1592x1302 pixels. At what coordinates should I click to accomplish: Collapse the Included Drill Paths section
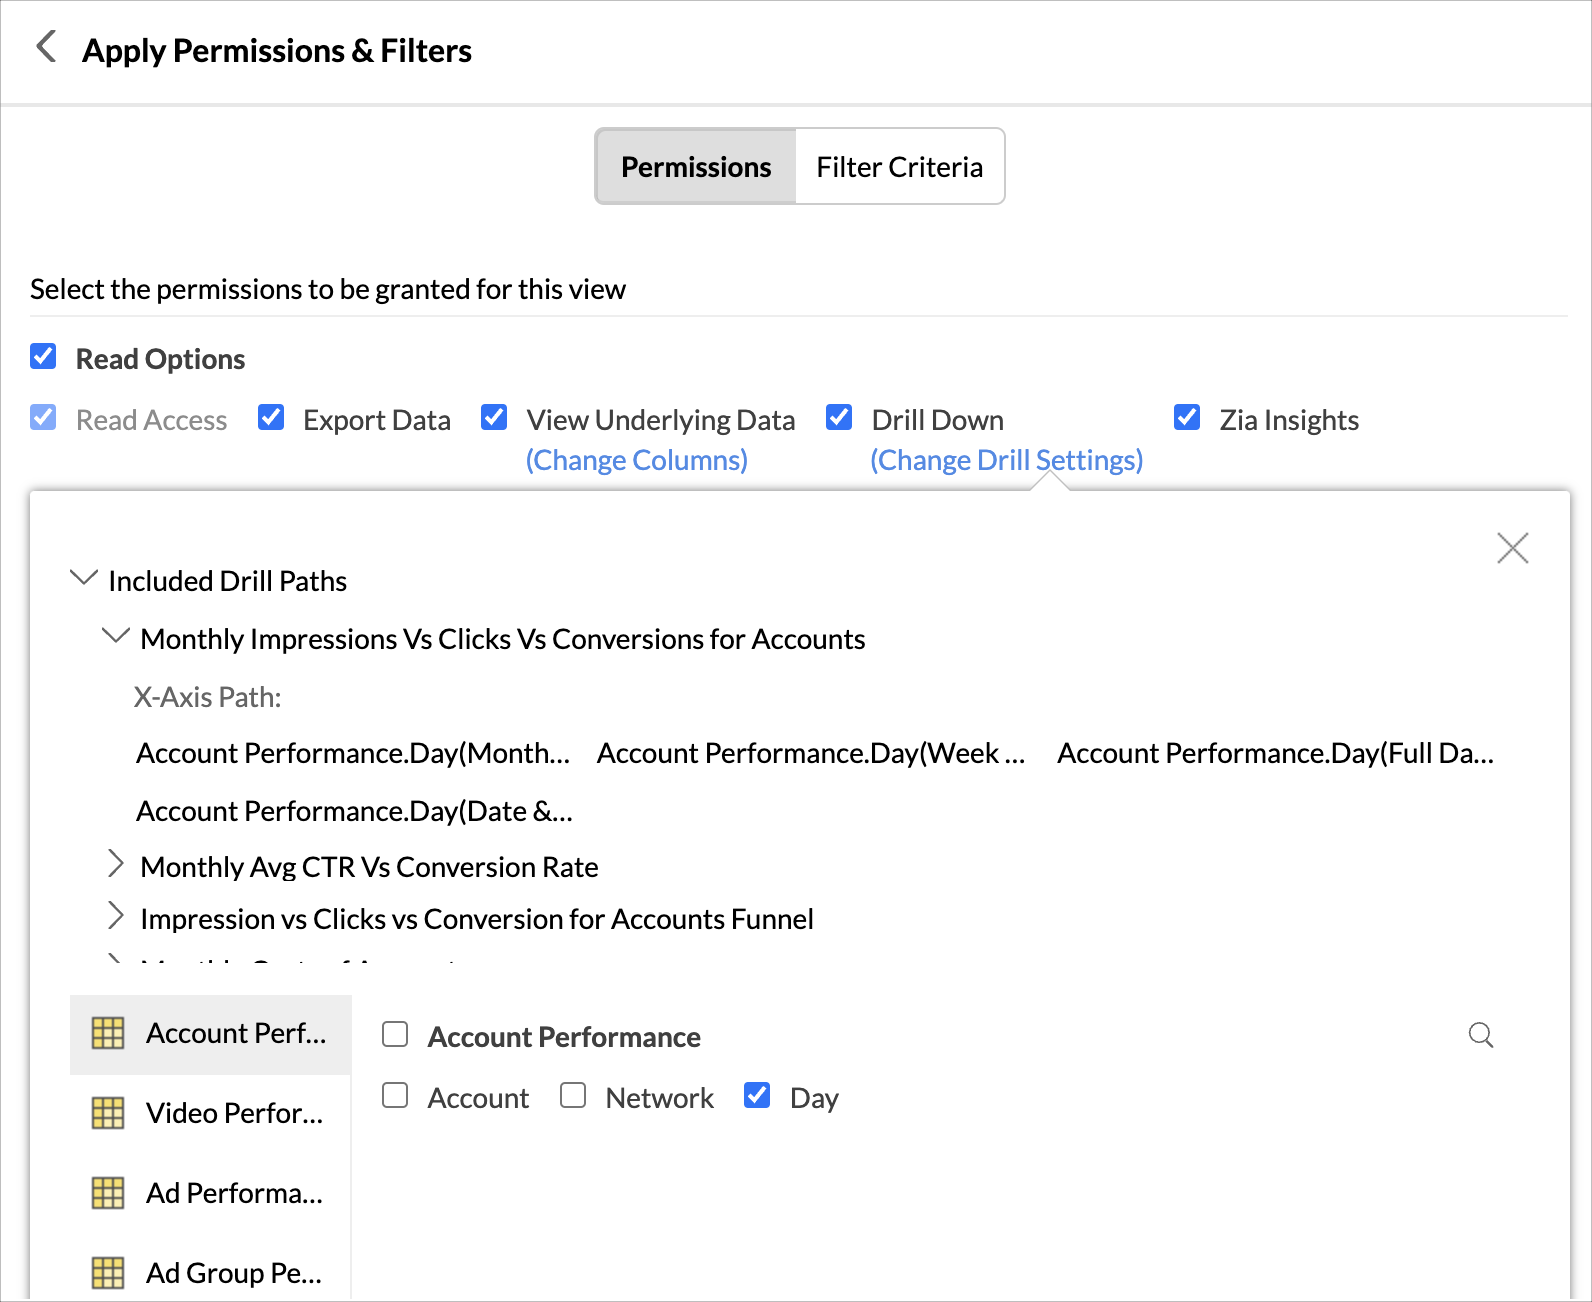point(84,578)
